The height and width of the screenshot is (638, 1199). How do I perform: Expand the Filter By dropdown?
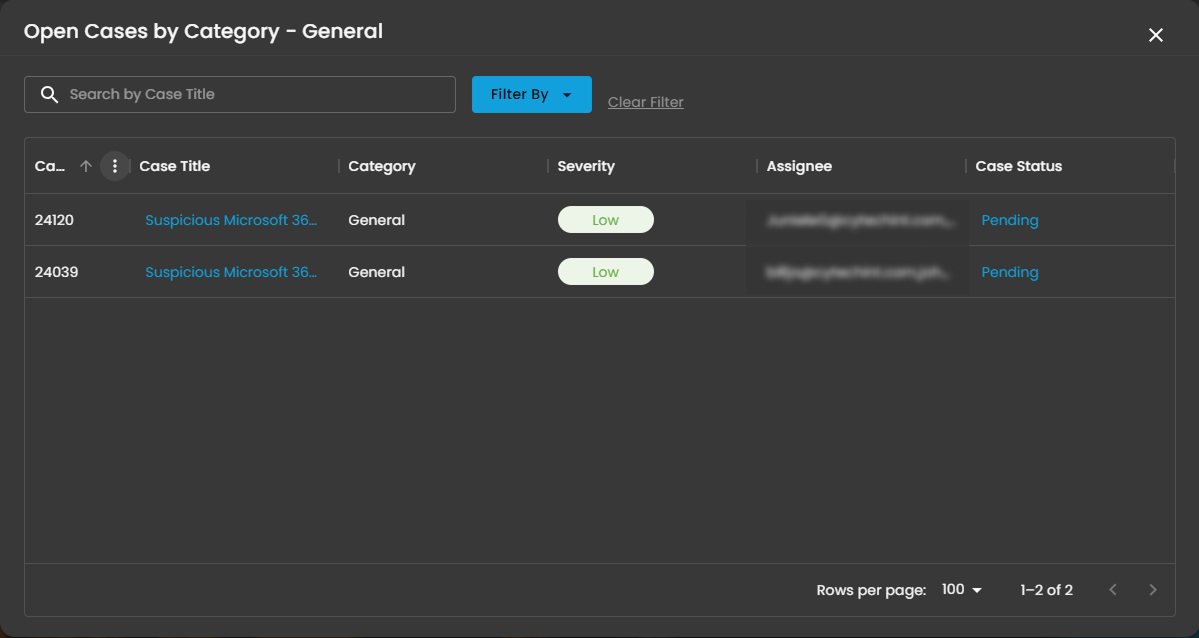coord(531,94)
